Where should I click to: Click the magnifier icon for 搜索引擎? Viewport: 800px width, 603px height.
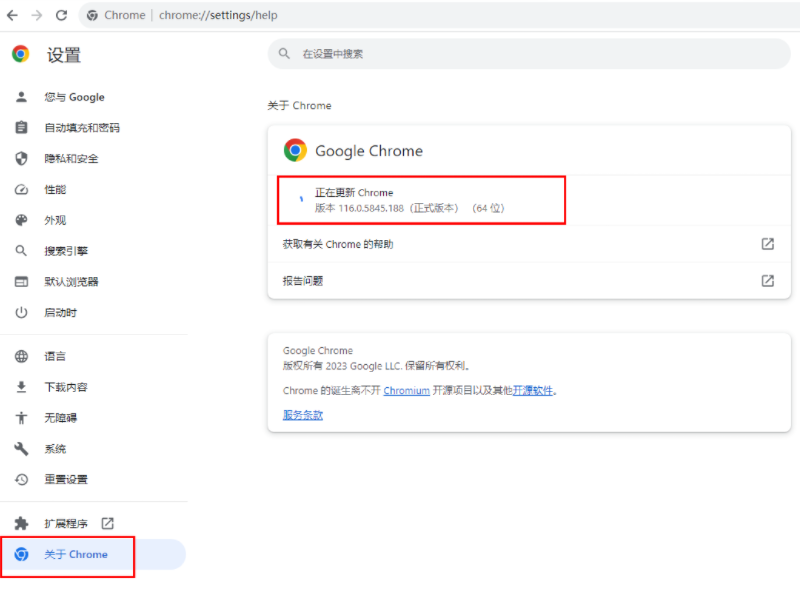[x=21, y=251]
